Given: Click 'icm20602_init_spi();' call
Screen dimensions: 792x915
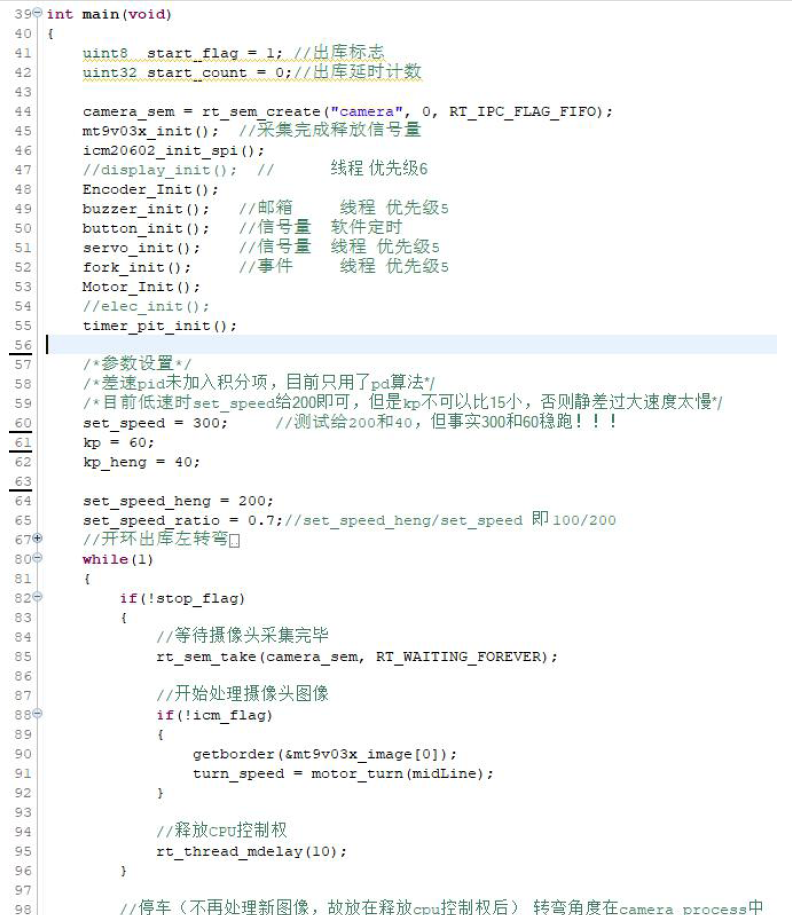Looking at the screenshot, I should 173,151.
